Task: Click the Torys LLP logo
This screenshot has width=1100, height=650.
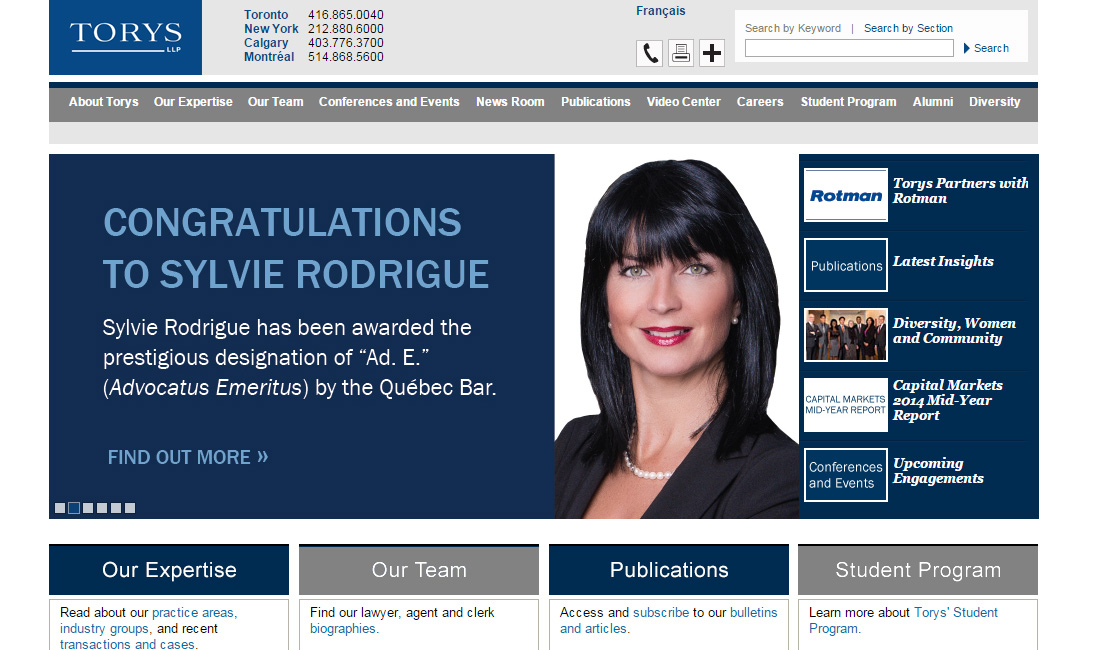Action: click(x=126, y=37)
